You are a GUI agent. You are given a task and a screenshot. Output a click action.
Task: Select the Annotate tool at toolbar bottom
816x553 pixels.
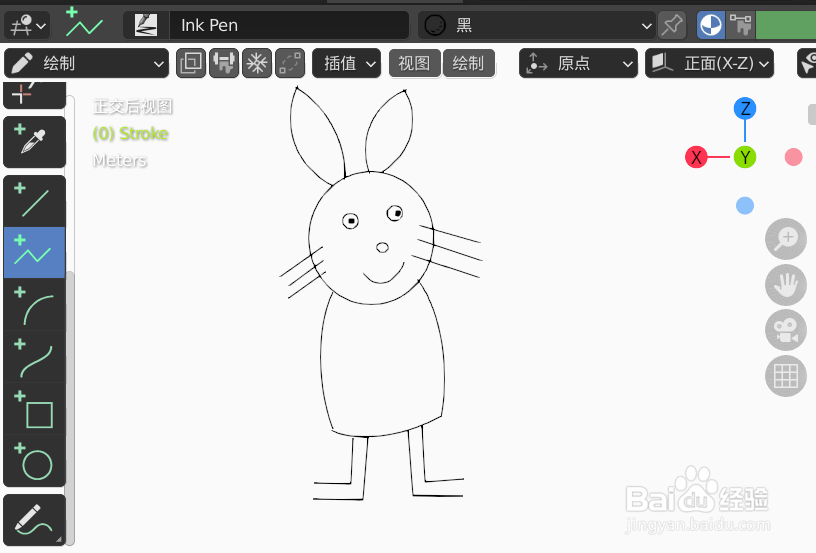[x=34, y=520]
